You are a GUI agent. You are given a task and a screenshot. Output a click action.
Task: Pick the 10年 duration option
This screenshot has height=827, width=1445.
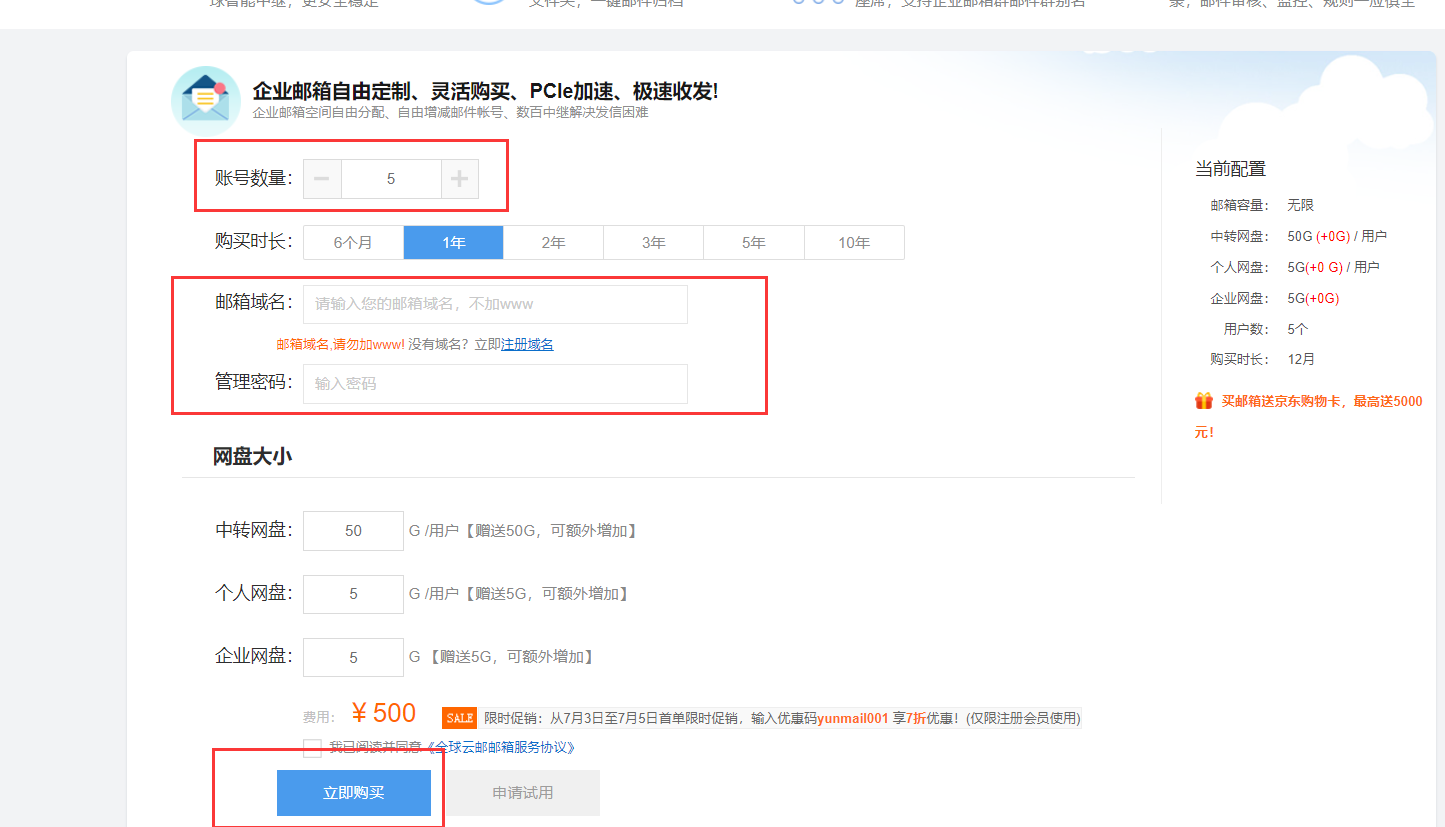tap(854, 243)
